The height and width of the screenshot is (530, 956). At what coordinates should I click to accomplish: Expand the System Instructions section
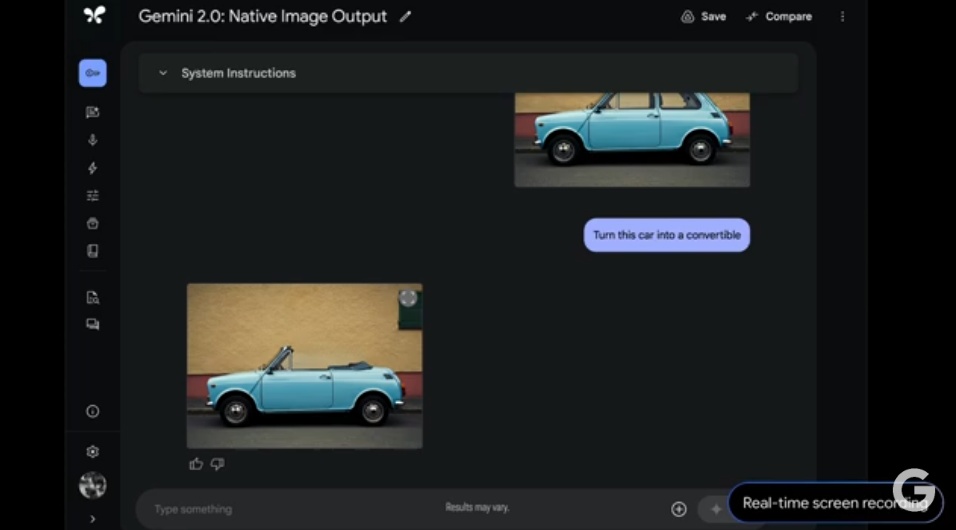tap(162, 73)
